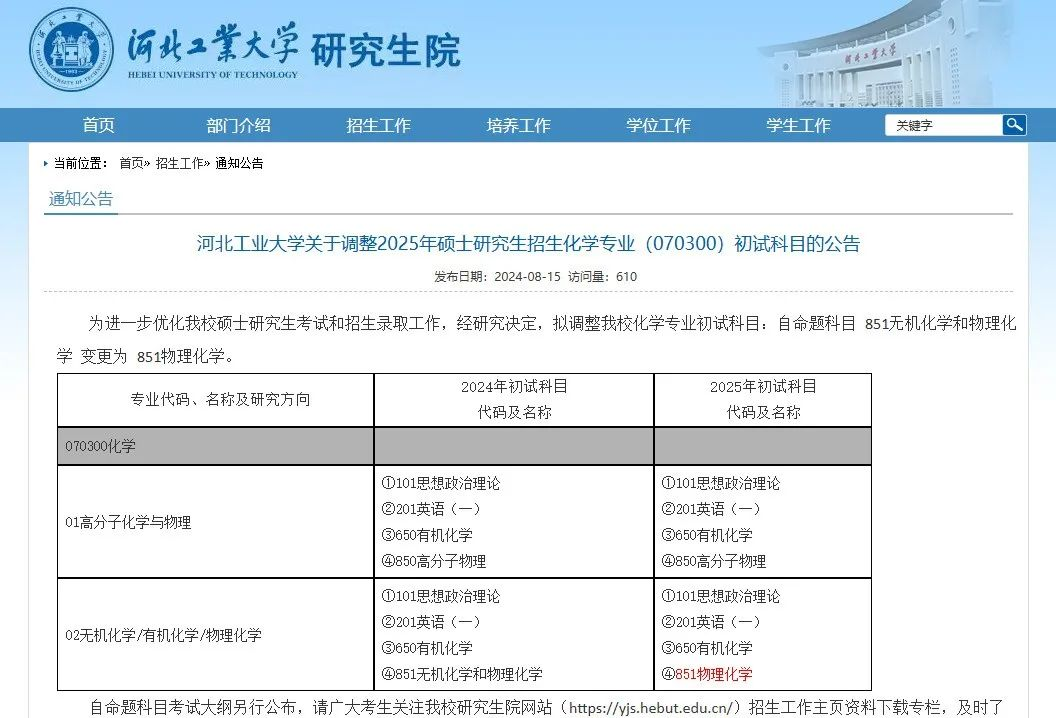Click the 招生工作 breadcrumb link
Image resolution: width=1056 pixels, height=718 pixels.
[179, 163]
